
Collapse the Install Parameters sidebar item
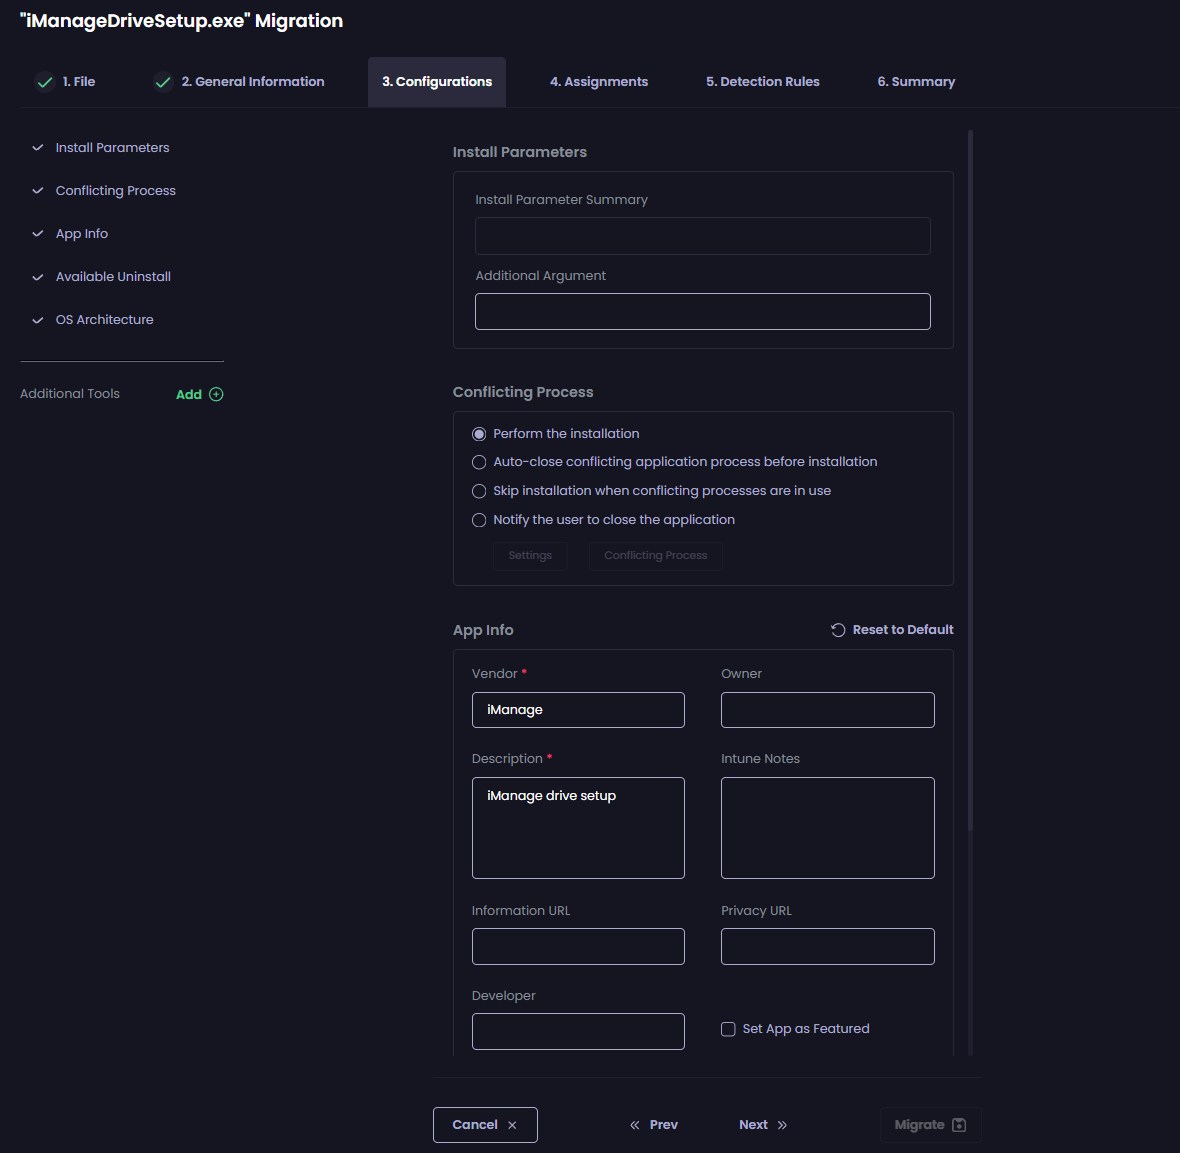[38, 148]
